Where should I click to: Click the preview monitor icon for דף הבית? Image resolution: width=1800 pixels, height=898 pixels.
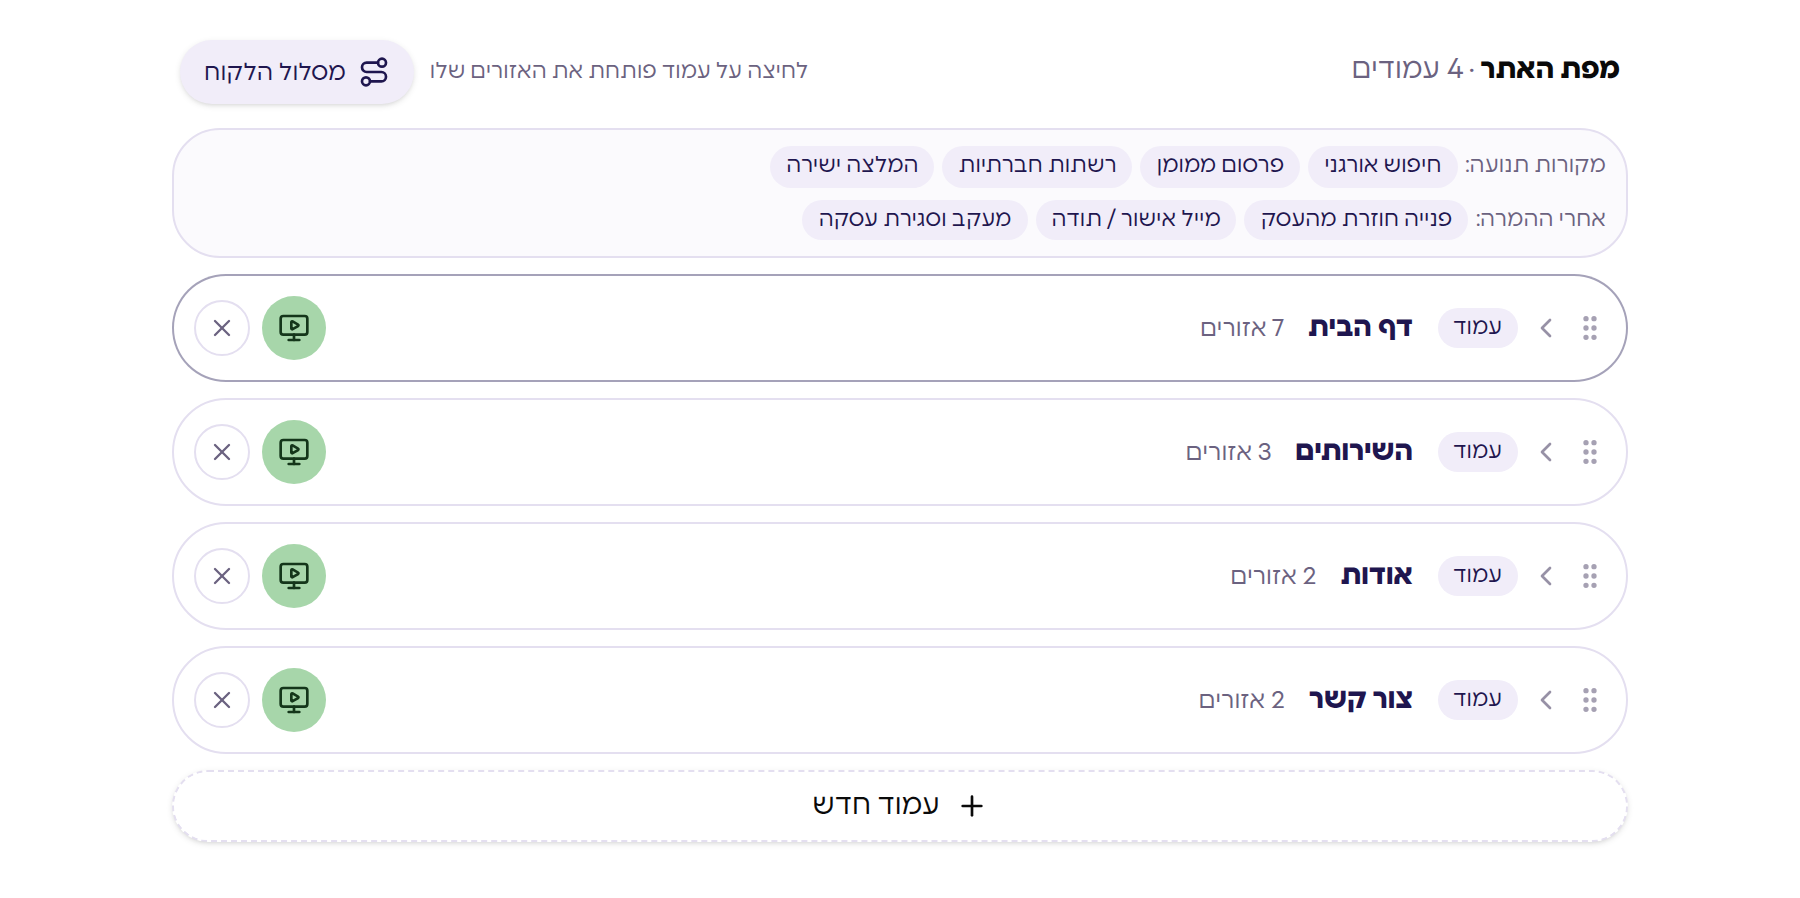click(x=294, y=328)
